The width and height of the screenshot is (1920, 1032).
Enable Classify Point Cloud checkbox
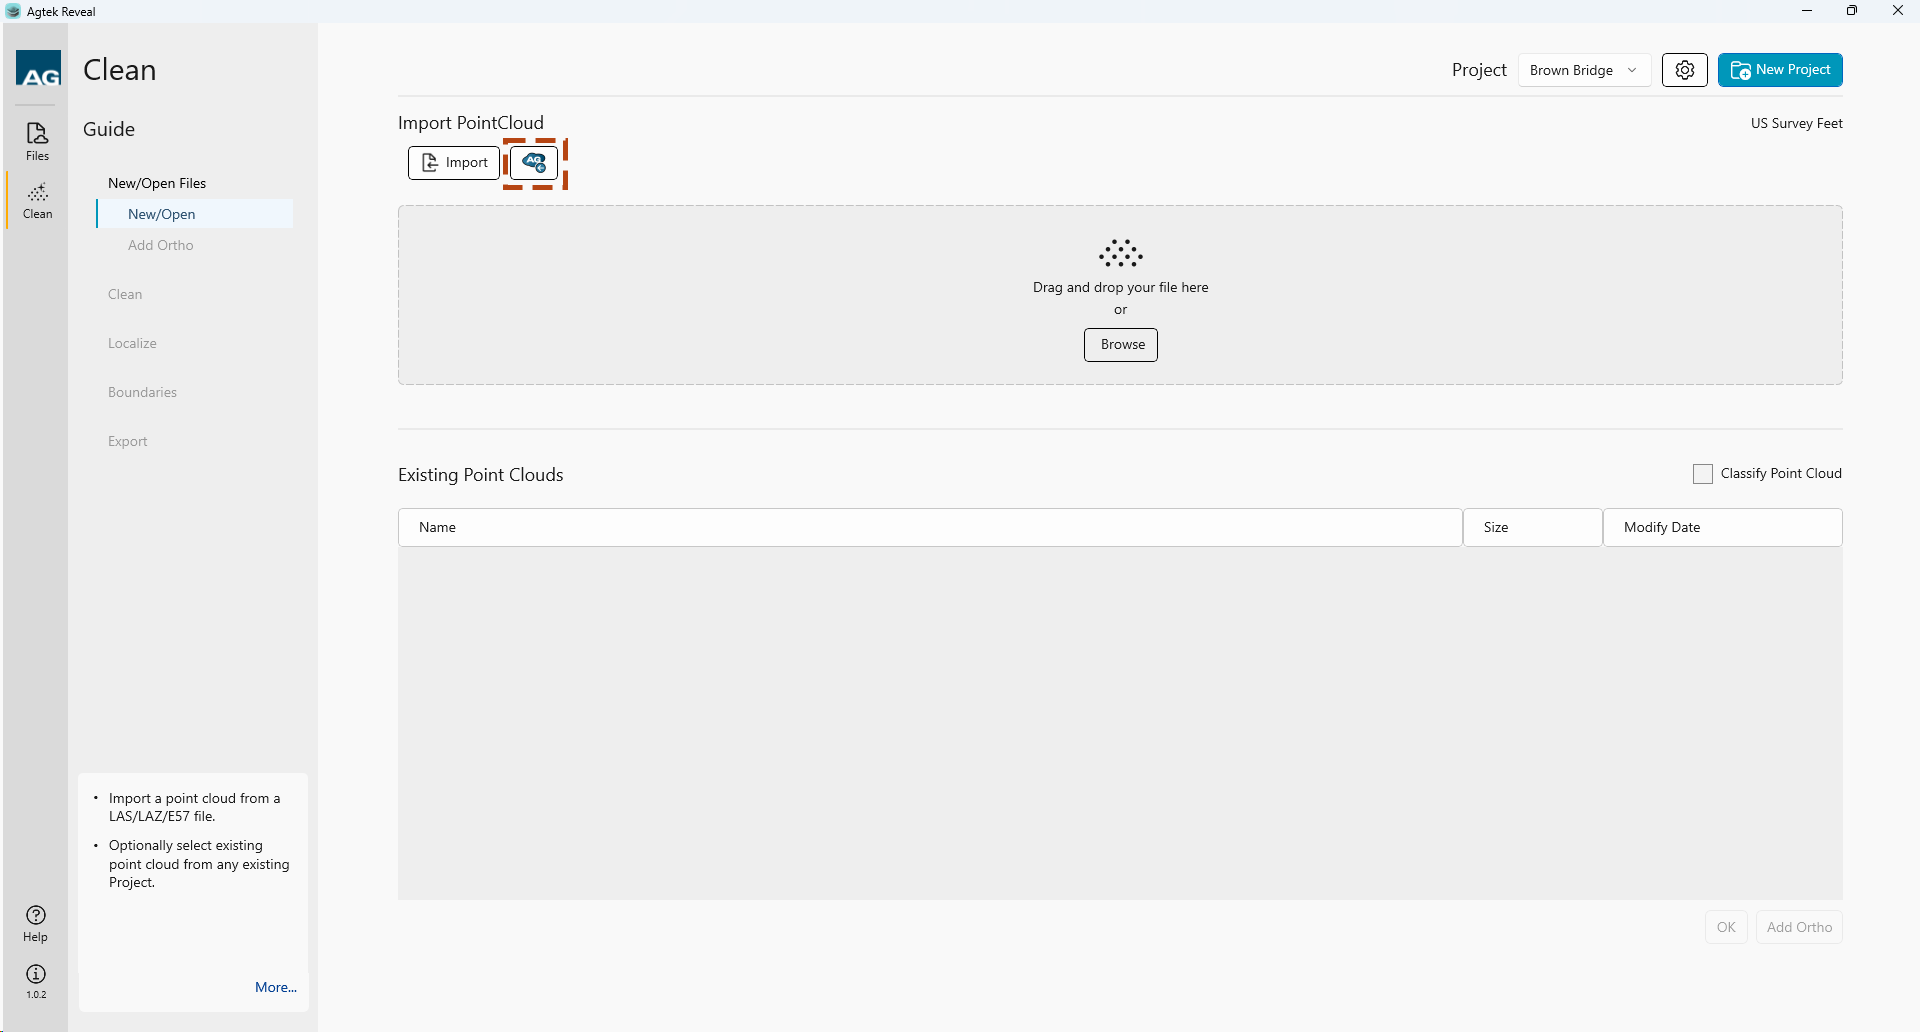[x=1703, y=474]
